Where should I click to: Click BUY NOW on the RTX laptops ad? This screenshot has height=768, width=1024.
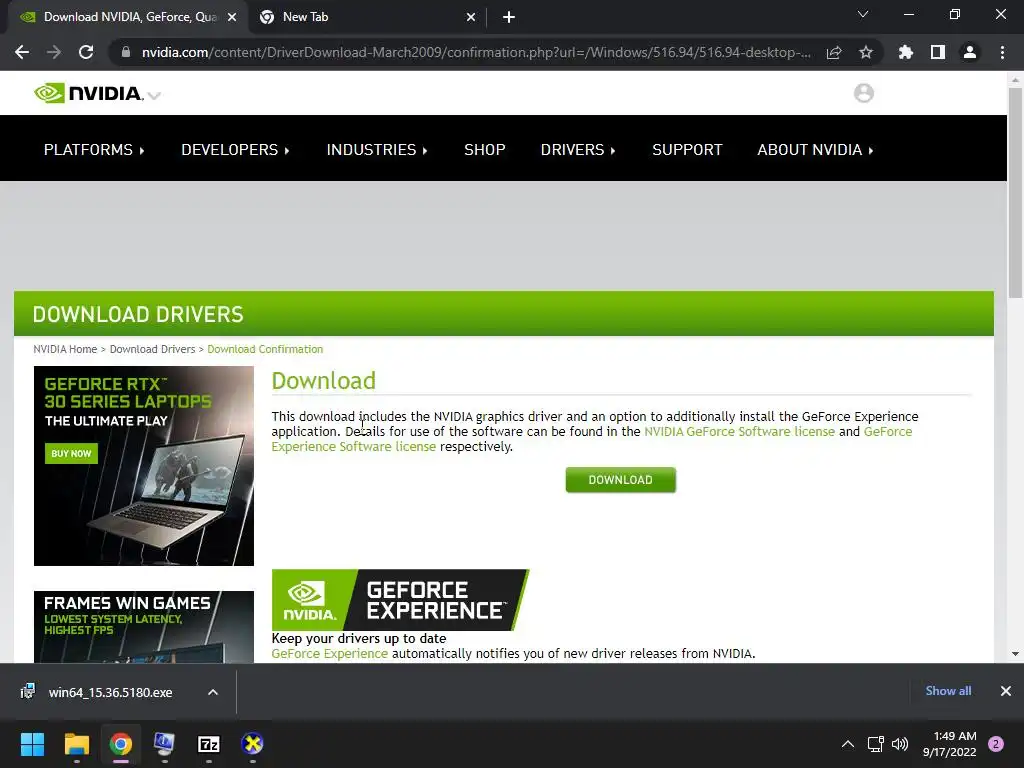71,454
